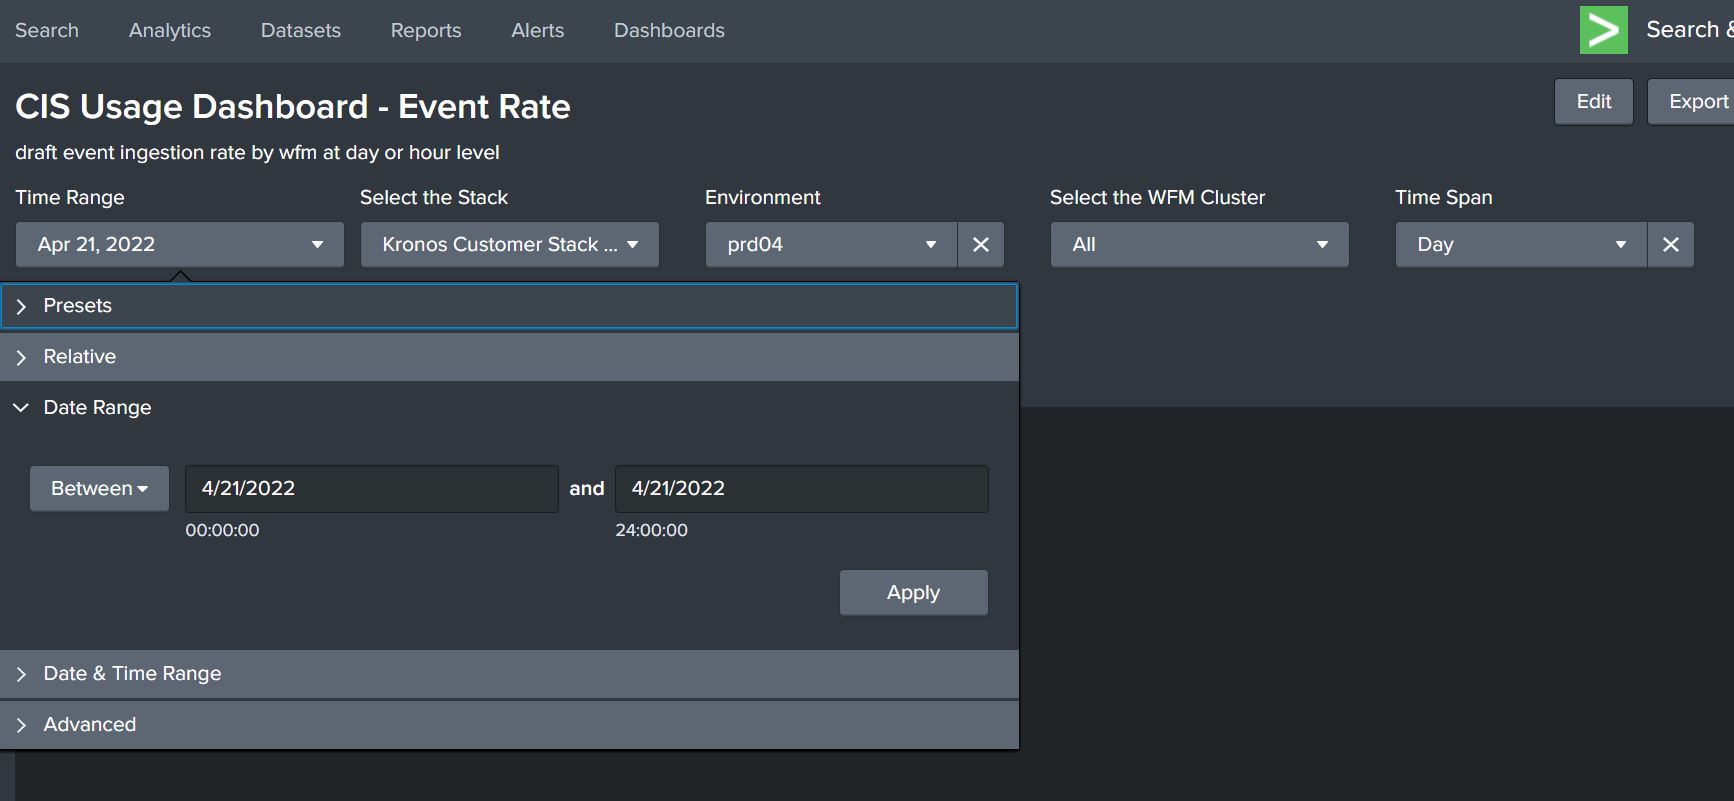Open the Between range type dropdown
The image size is (1734, 801).
99,489
